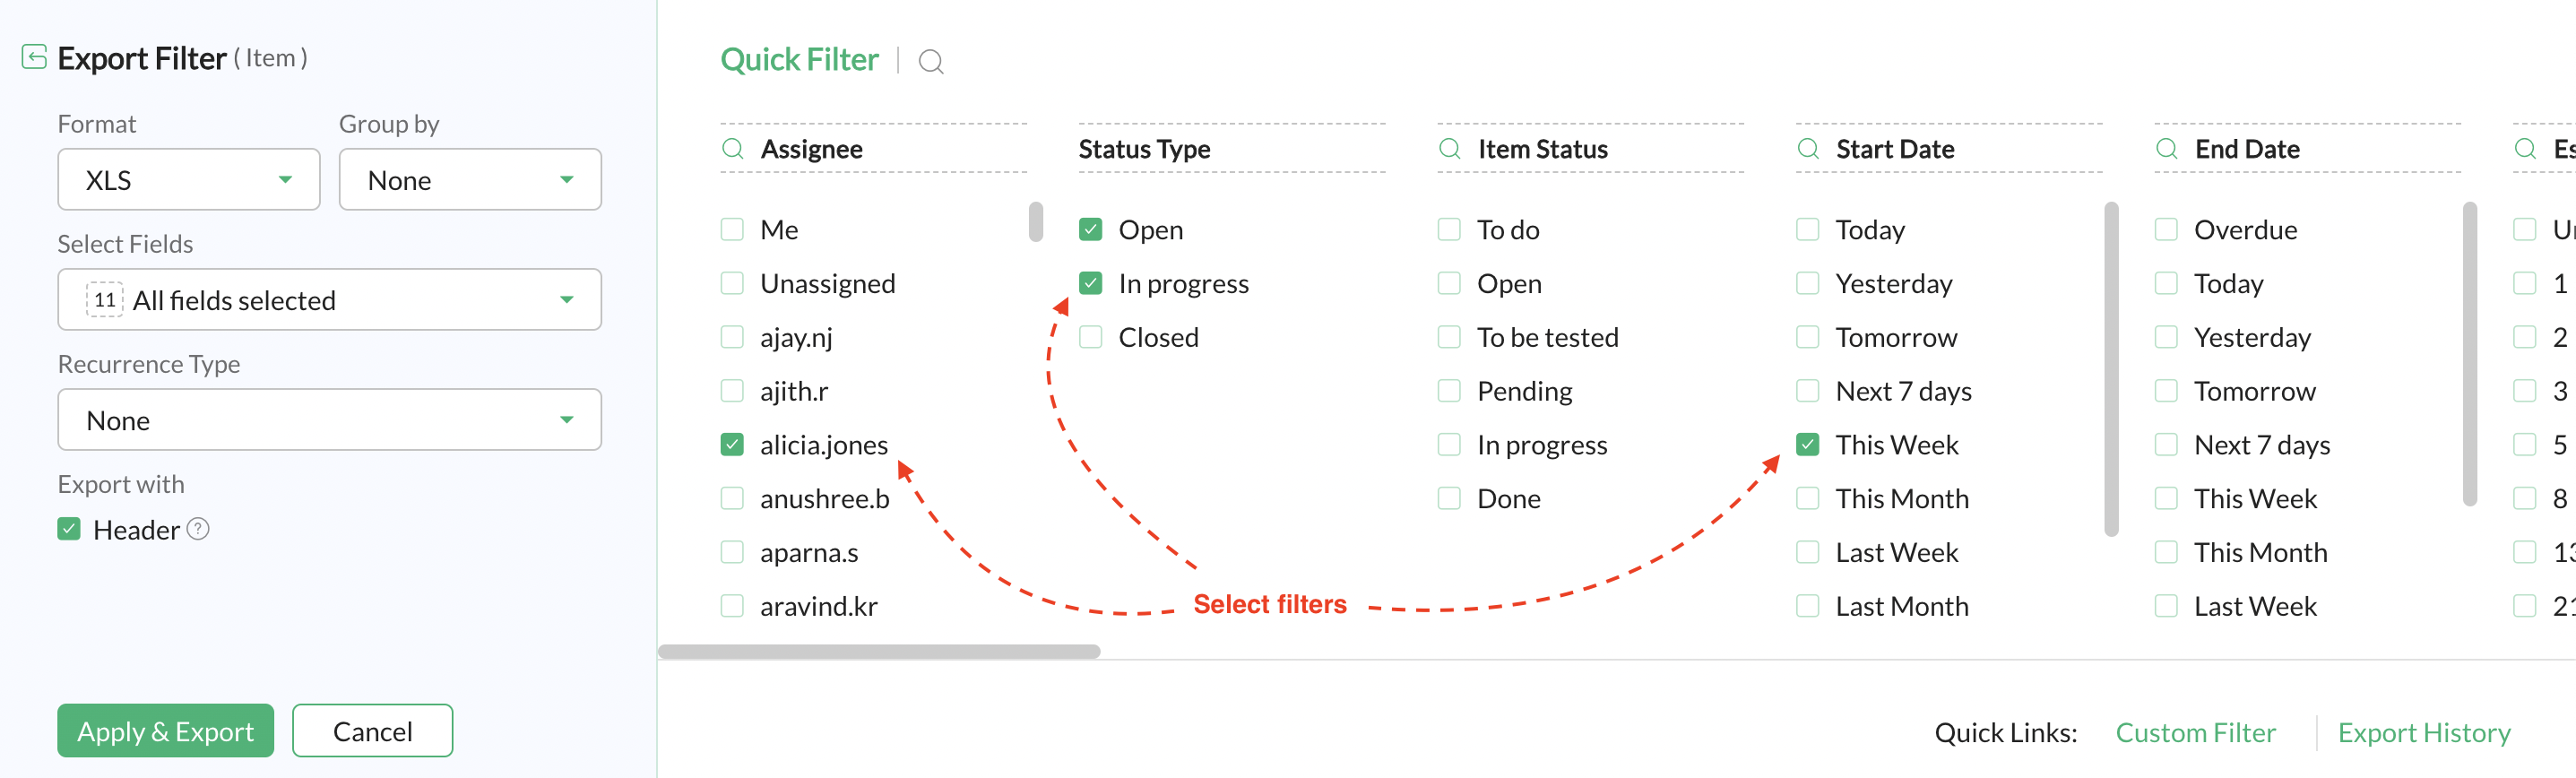
Task: Click the Export Filter back icon
Action: pos(34,57)
